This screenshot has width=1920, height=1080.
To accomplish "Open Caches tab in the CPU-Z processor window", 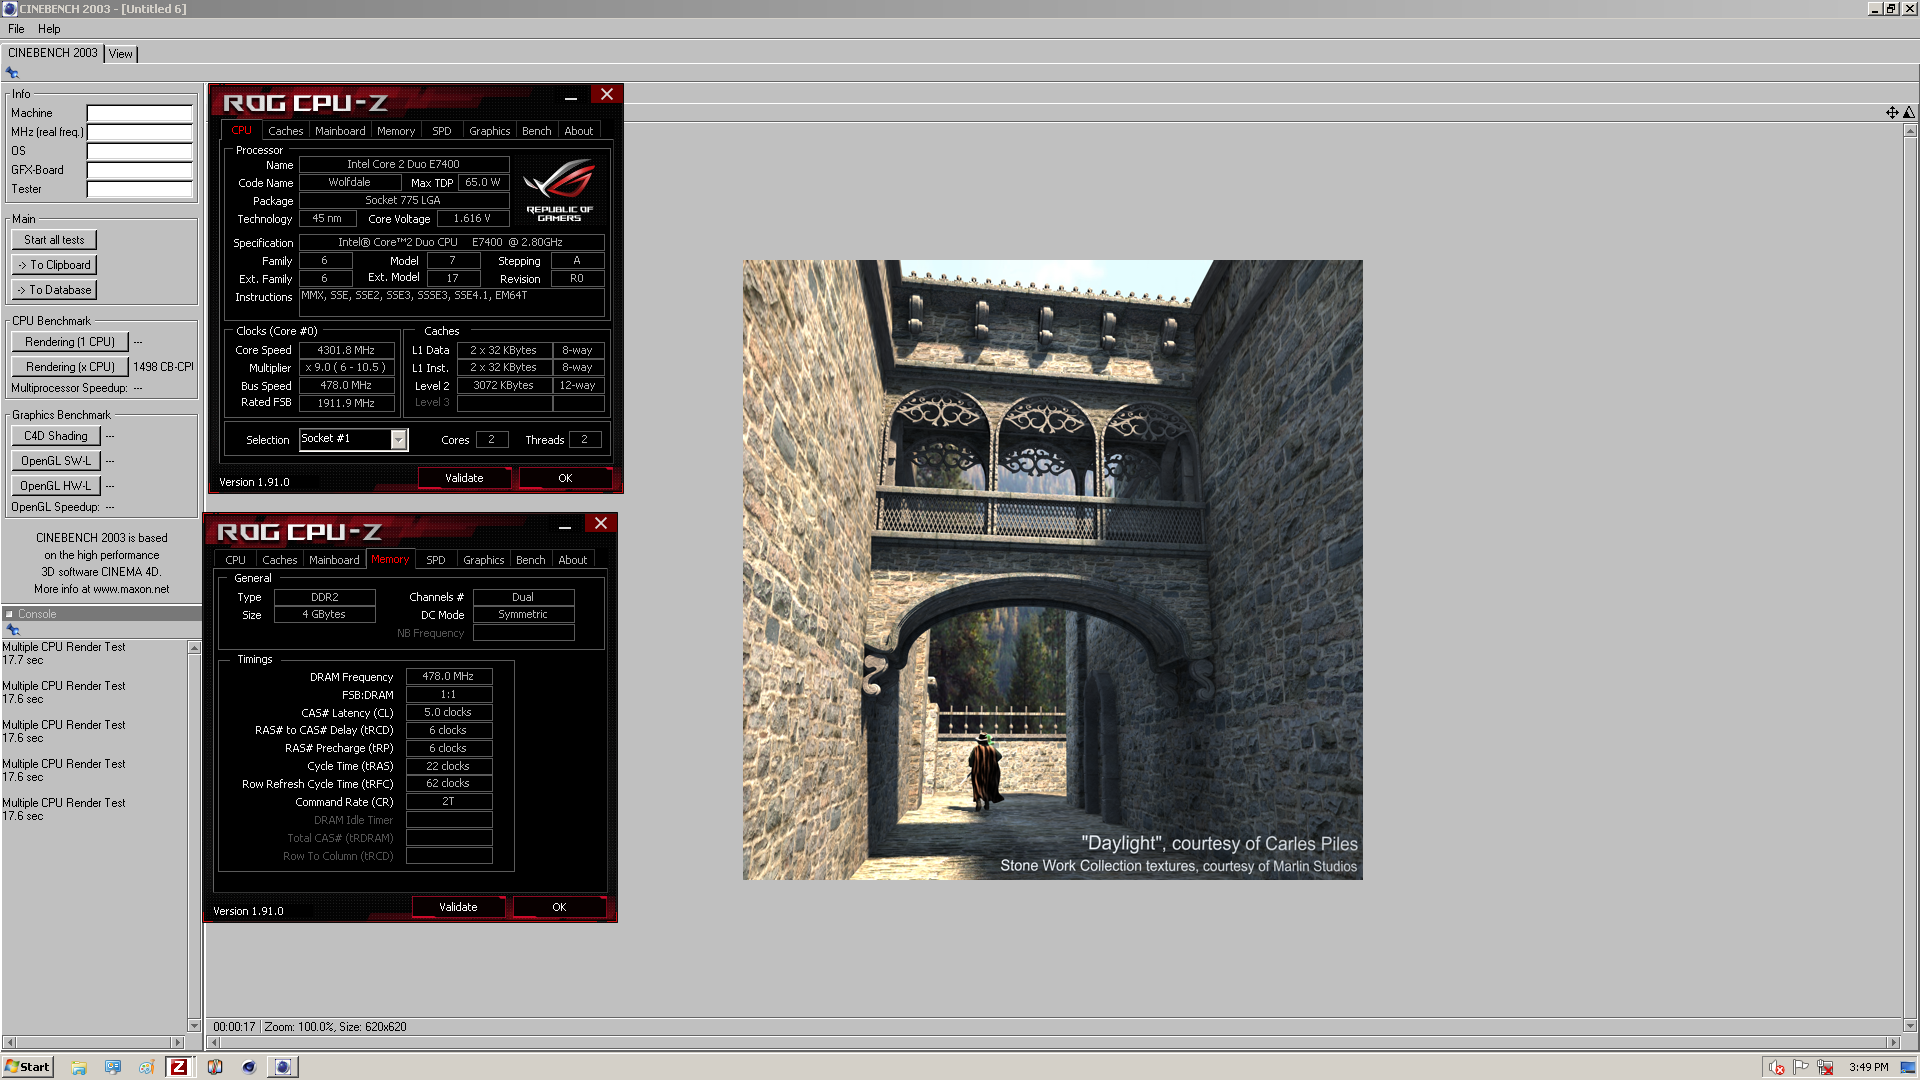I will pyautogui.click(x=285, y=131).
